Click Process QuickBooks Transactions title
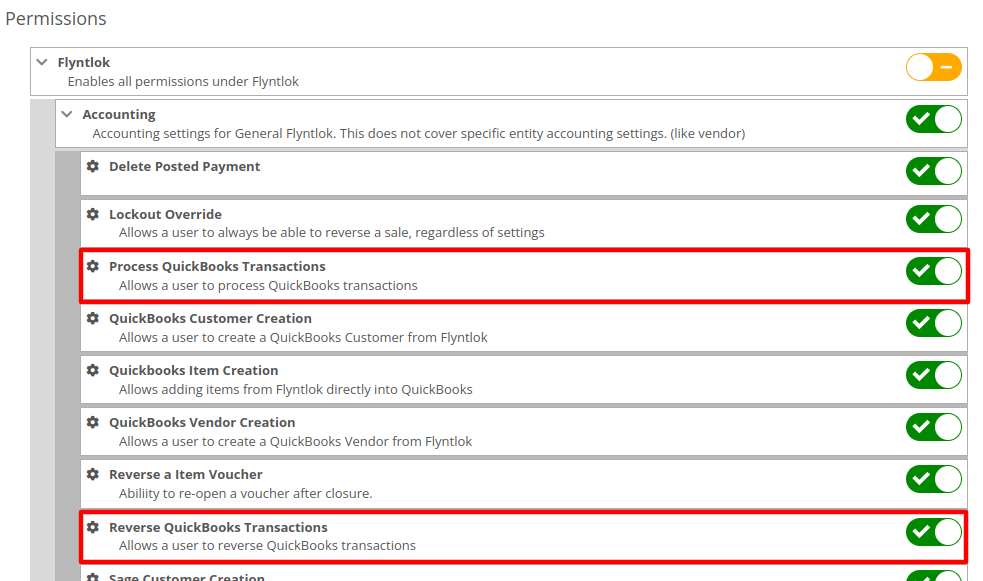The image size is (983, 581). tap(217, 266)
